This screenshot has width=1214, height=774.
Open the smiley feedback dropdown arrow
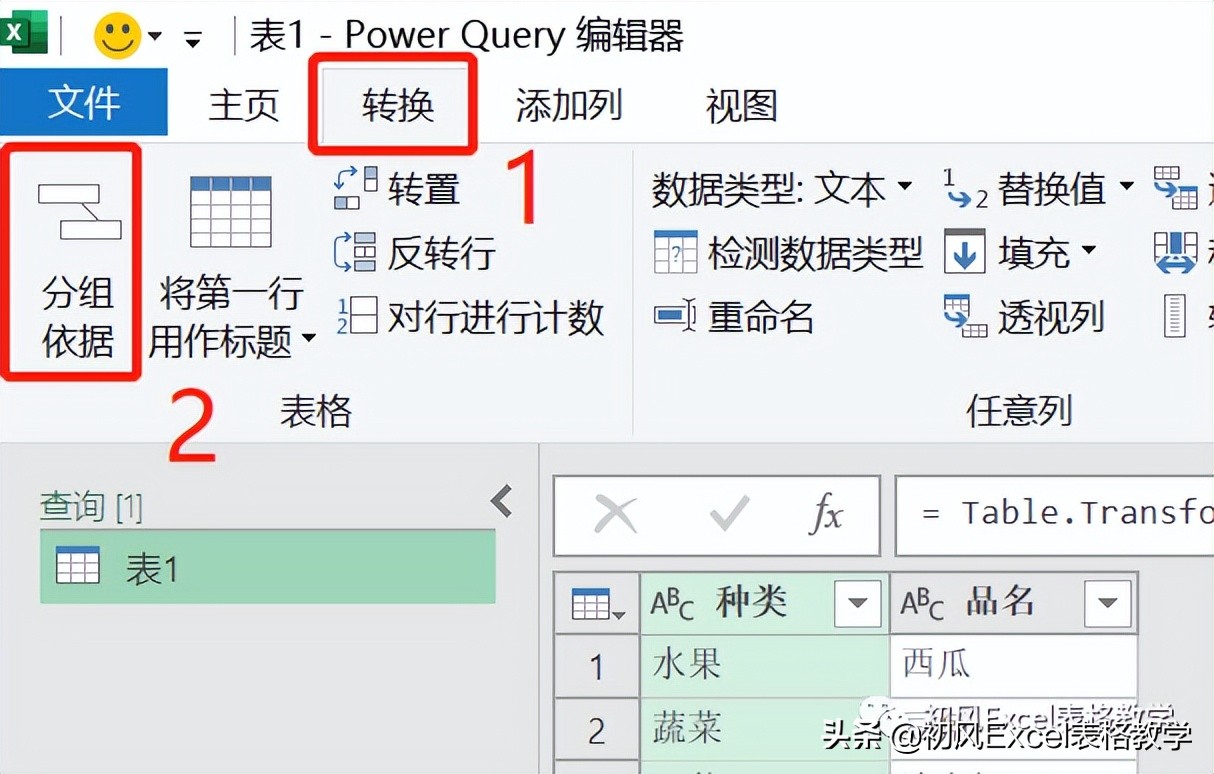pos(155,37)
